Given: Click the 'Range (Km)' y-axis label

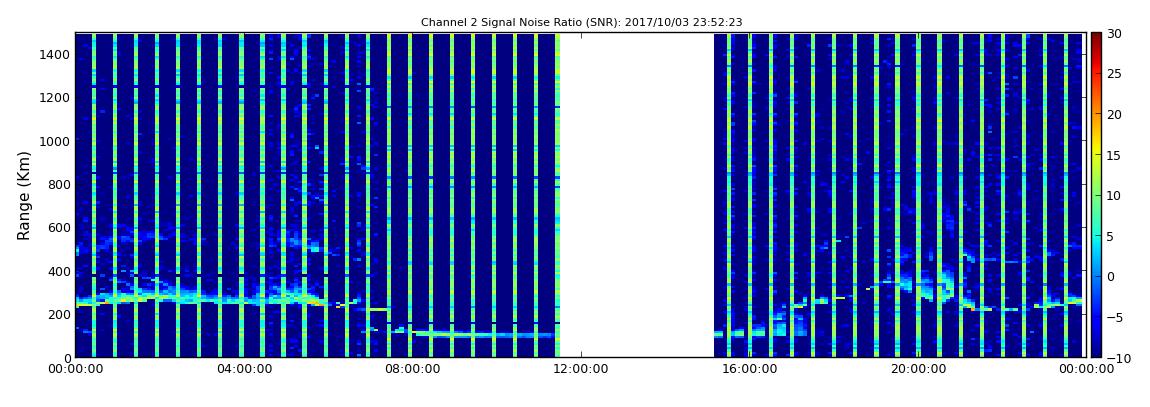Looking at the screenshot, I should (24, 196).
